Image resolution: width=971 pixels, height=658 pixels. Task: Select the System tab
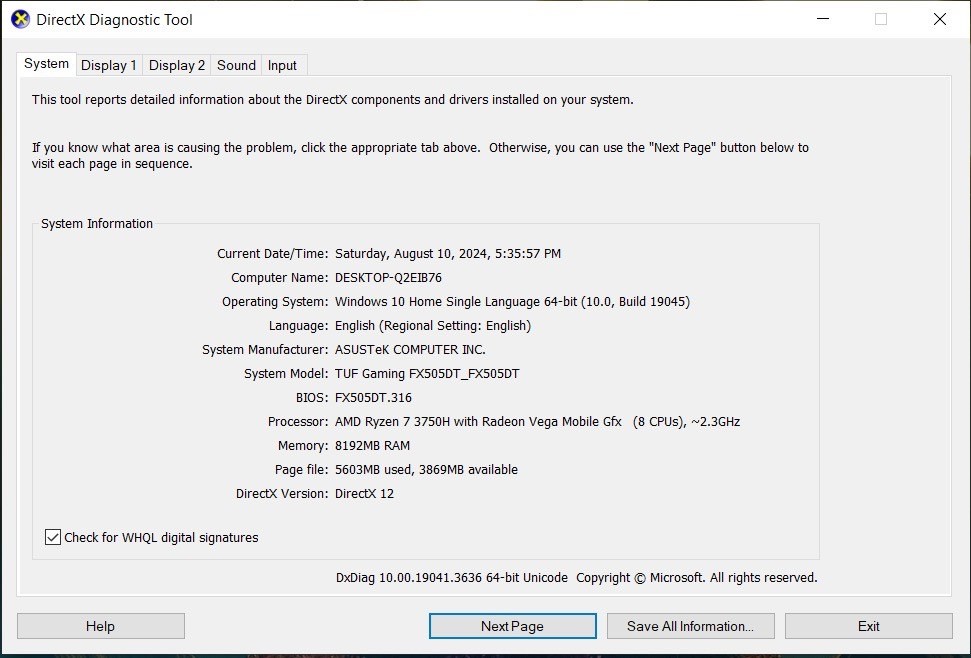coord(45,63)
